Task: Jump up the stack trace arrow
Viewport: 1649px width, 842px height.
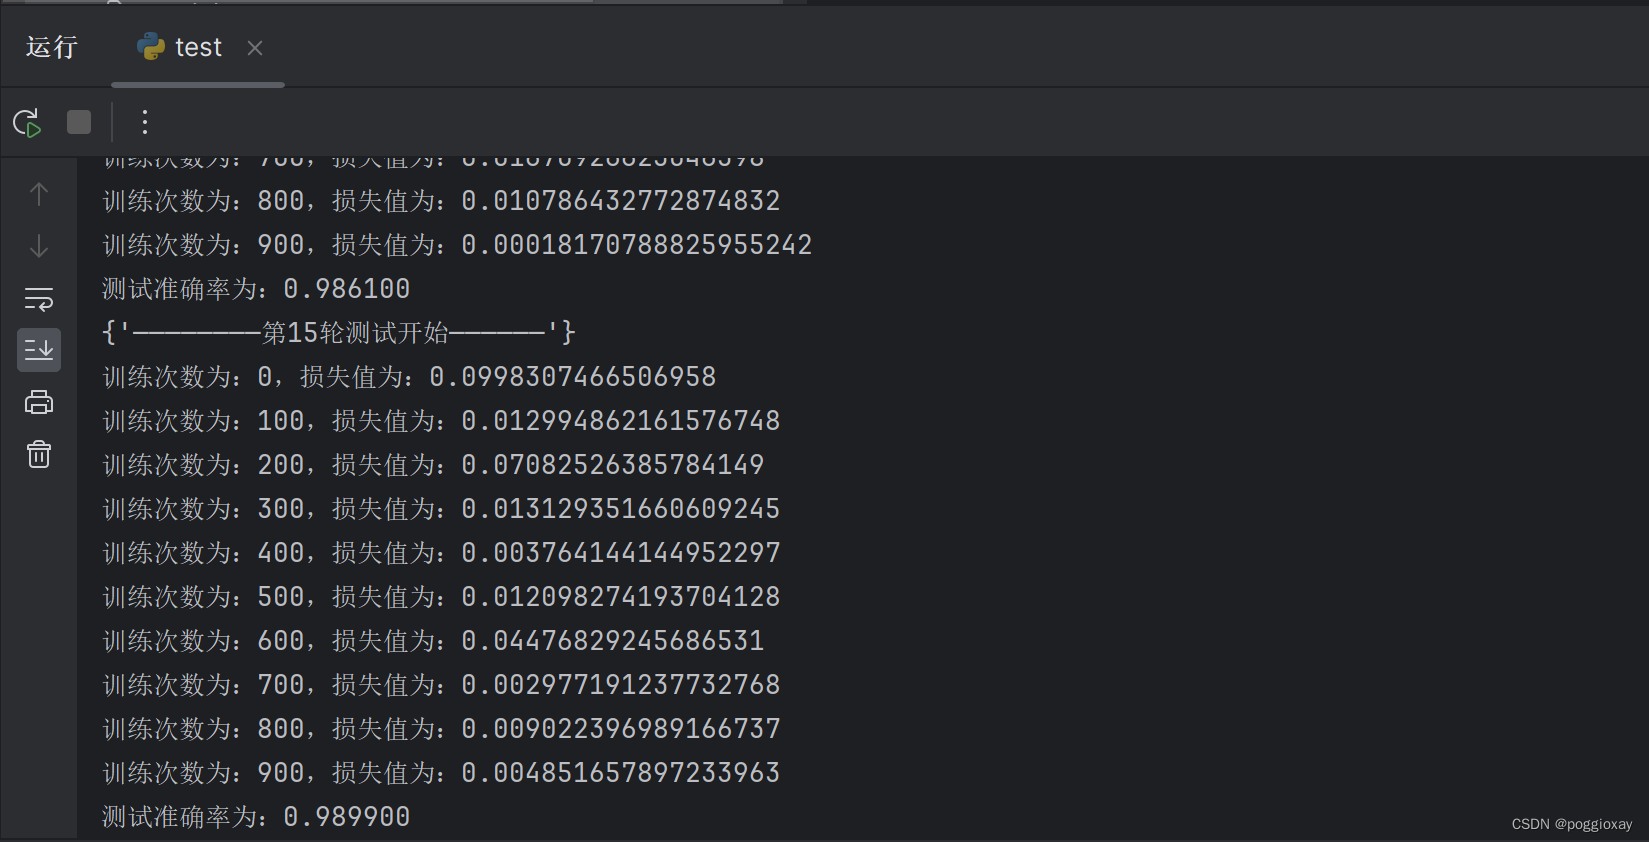Action: tap(39, 194)
